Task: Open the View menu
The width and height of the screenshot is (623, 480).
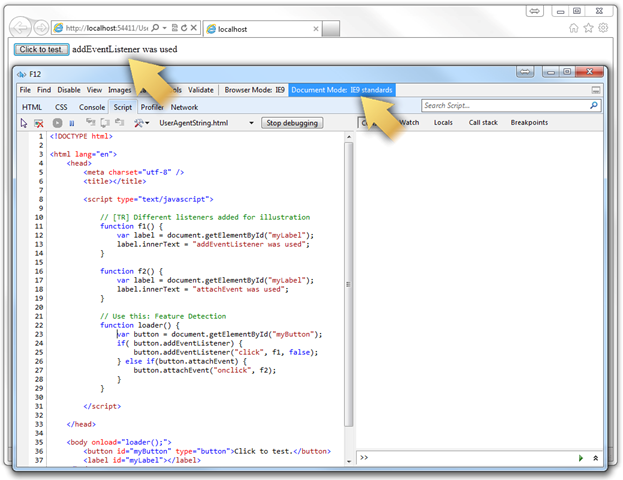Action: tap(94, 90)
